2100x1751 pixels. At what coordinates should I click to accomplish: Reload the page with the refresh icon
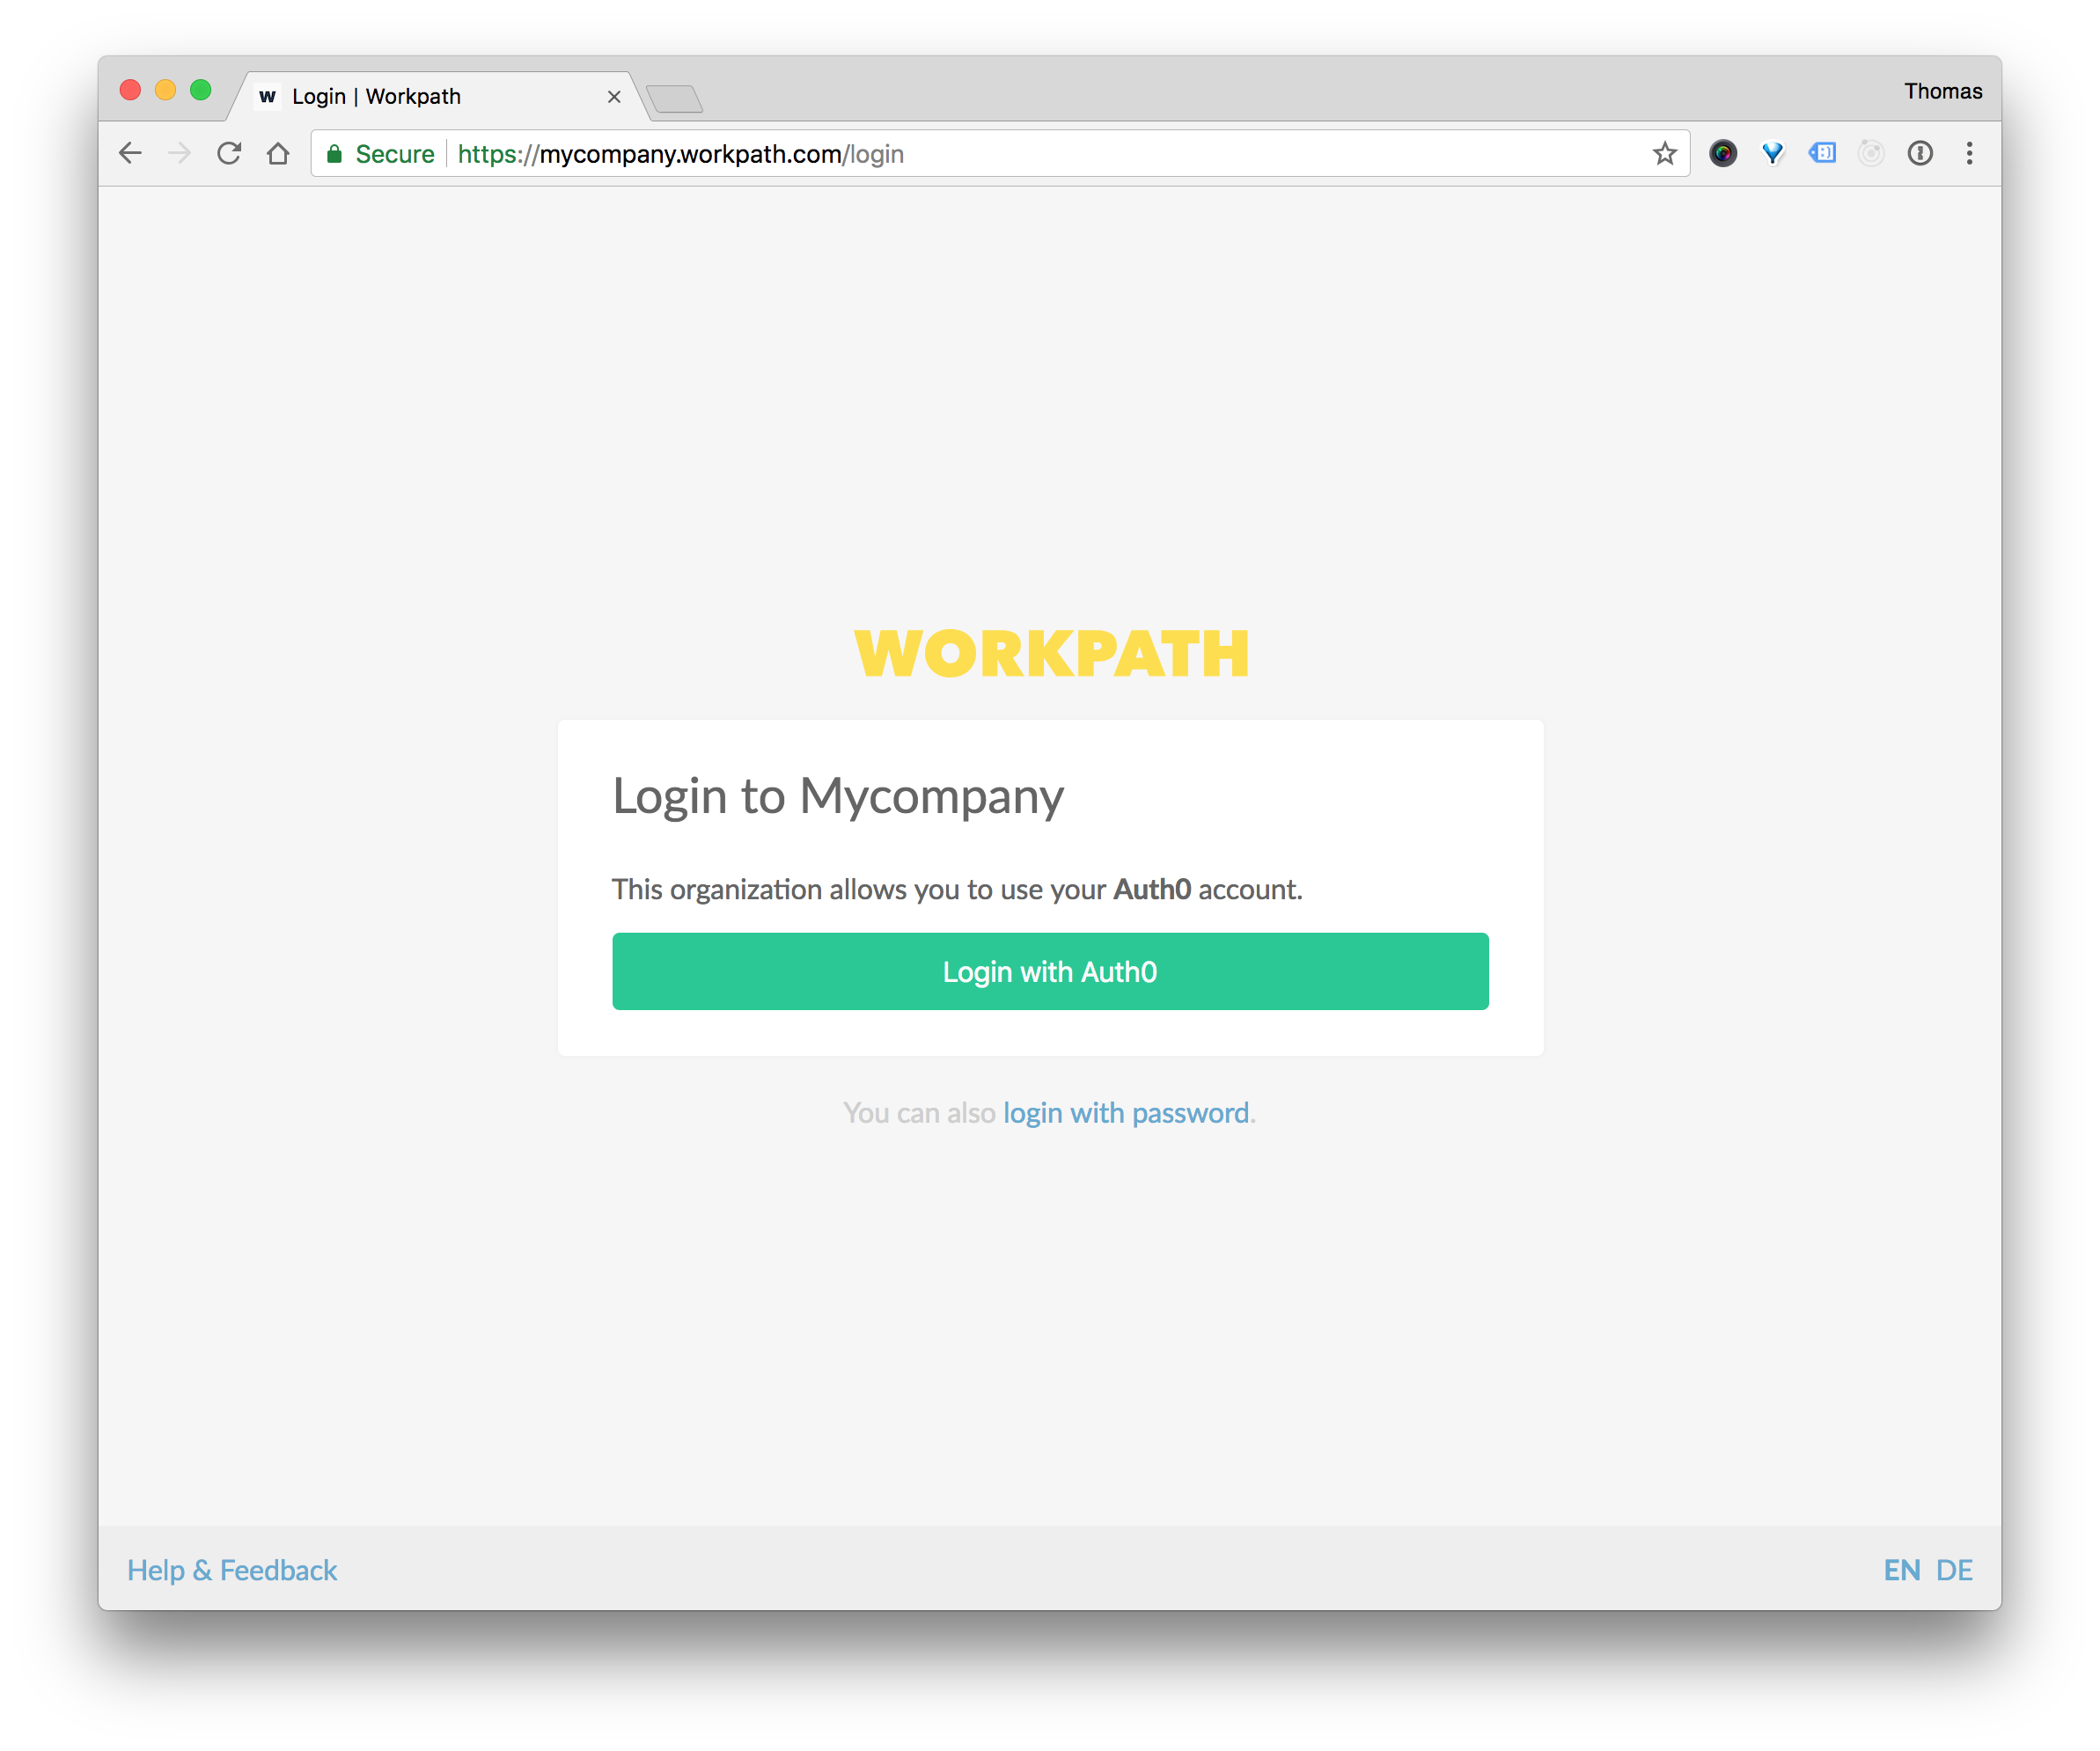(229, 153)
